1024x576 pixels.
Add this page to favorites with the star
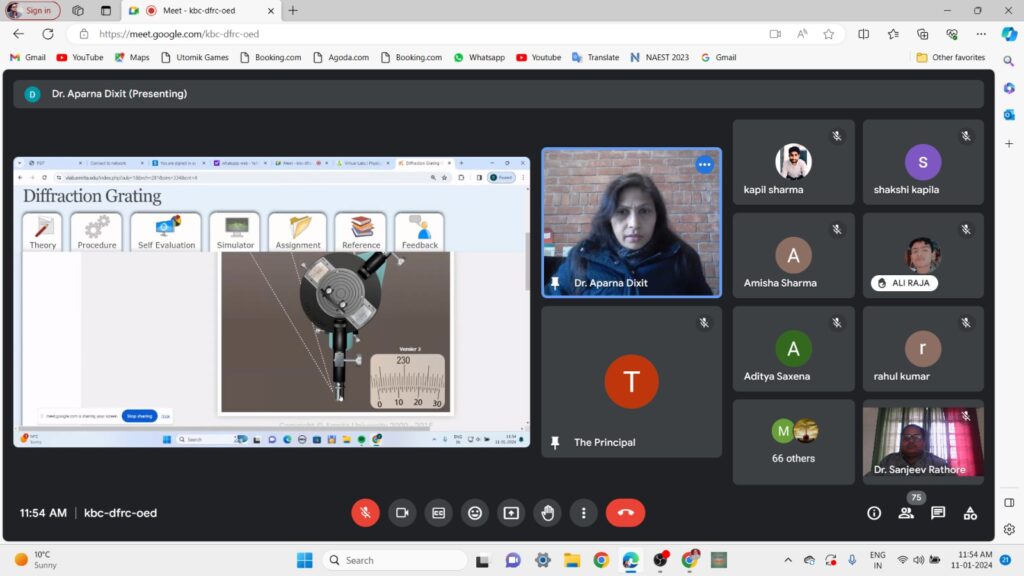click(829, 34)
